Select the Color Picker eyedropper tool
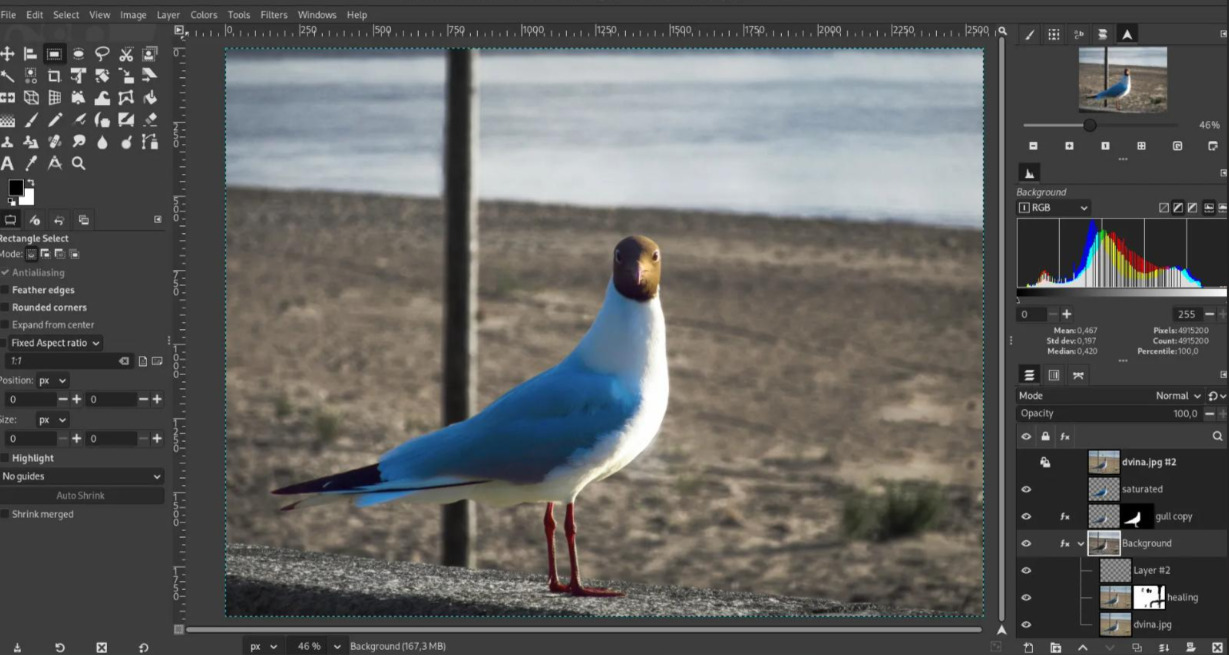This screenshot has width=1229, height=655. pos(31,164)
